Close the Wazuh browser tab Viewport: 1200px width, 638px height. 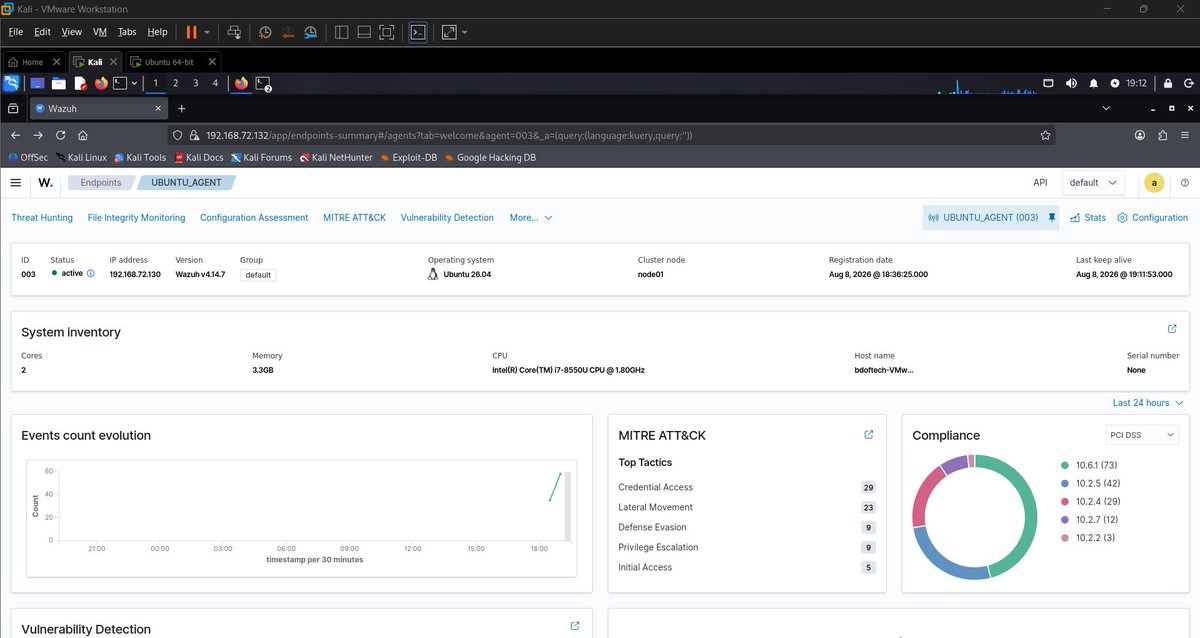(x=157, y=108)
